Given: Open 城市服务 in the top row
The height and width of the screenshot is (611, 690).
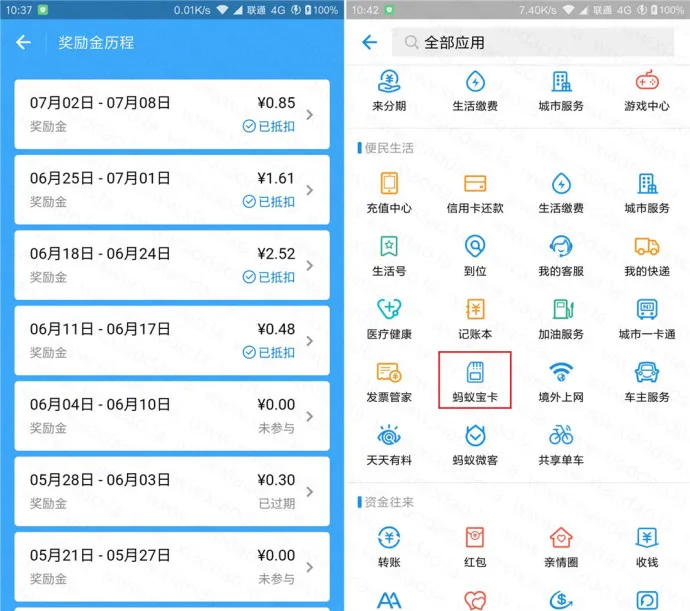Looking at the screenshot, I should click(561, 81).
